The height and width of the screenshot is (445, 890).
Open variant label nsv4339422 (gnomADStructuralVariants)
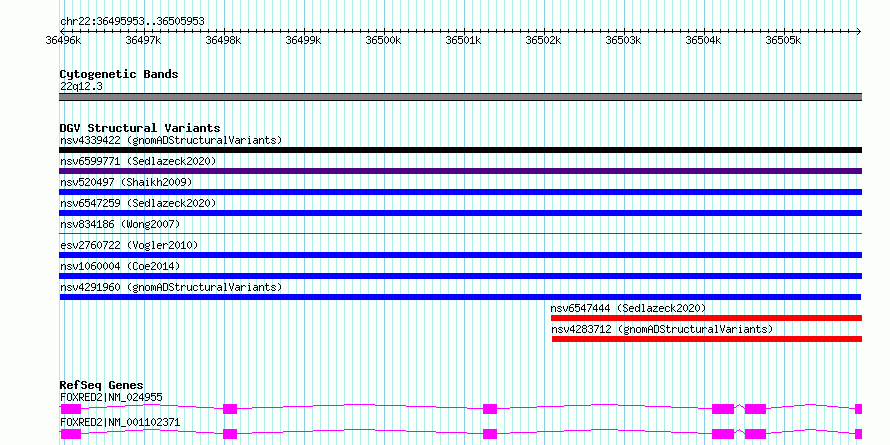171,140
